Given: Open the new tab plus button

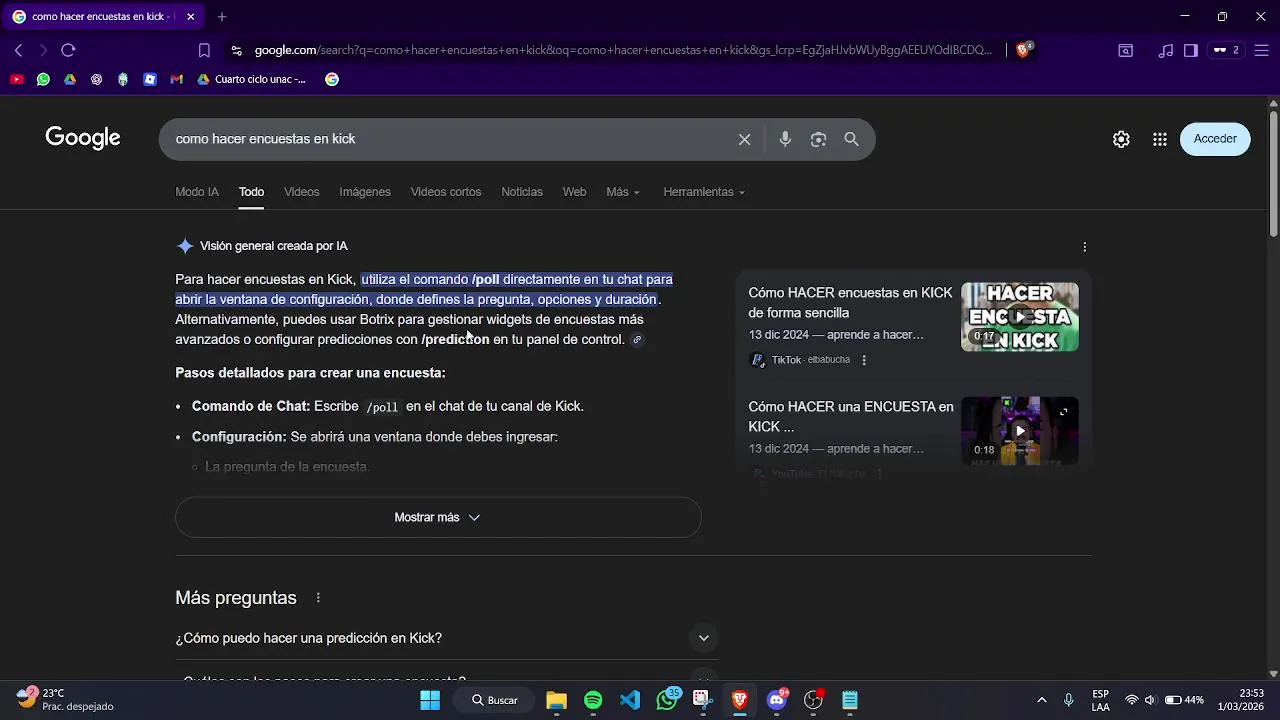Looking at the screenshot, I should coord(222,17).
